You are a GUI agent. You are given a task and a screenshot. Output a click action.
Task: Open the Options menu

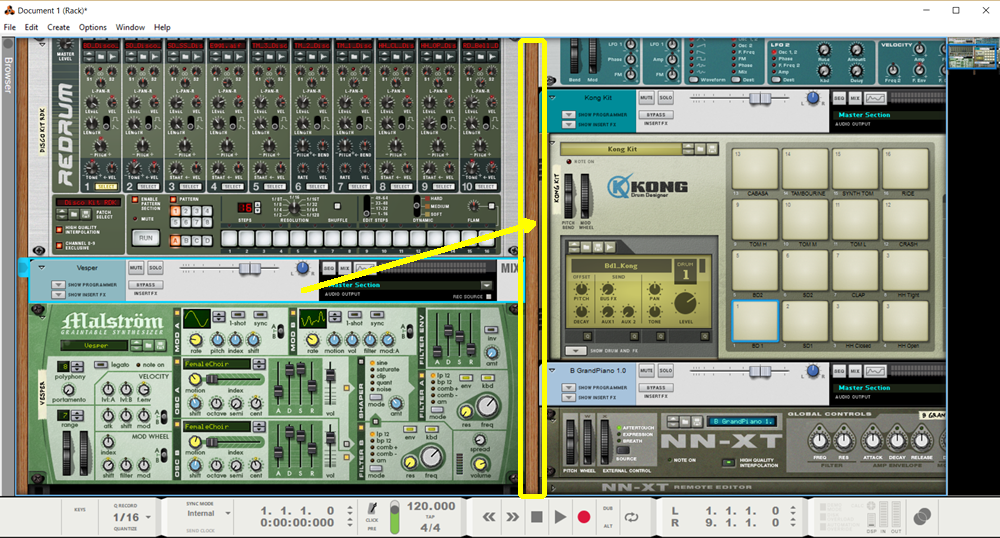point(92,27)
